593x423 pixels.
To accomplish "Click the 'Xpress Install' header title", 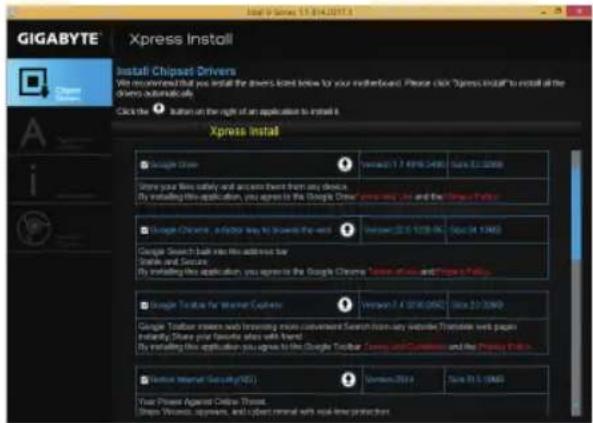I will tap(181, 39).
